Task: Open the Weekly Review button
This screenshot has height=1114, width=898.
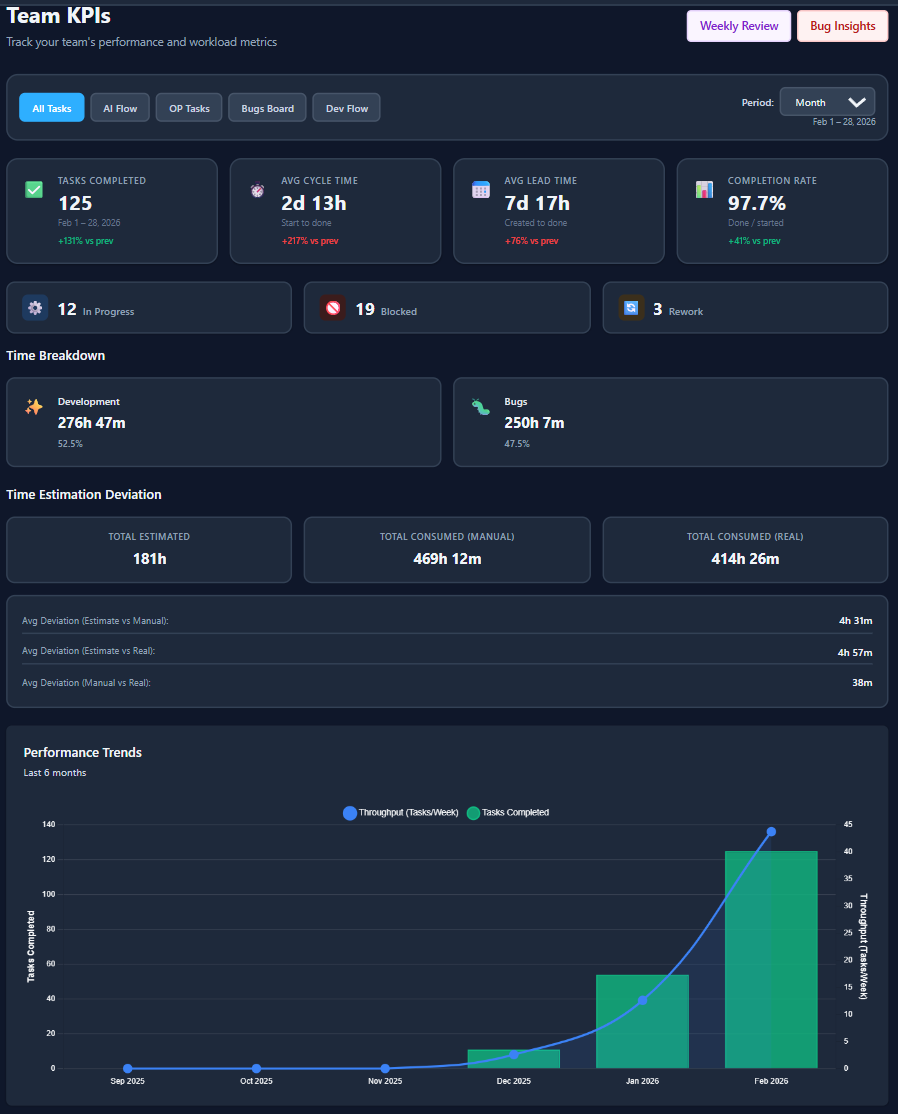Action: tap(739, 26)
